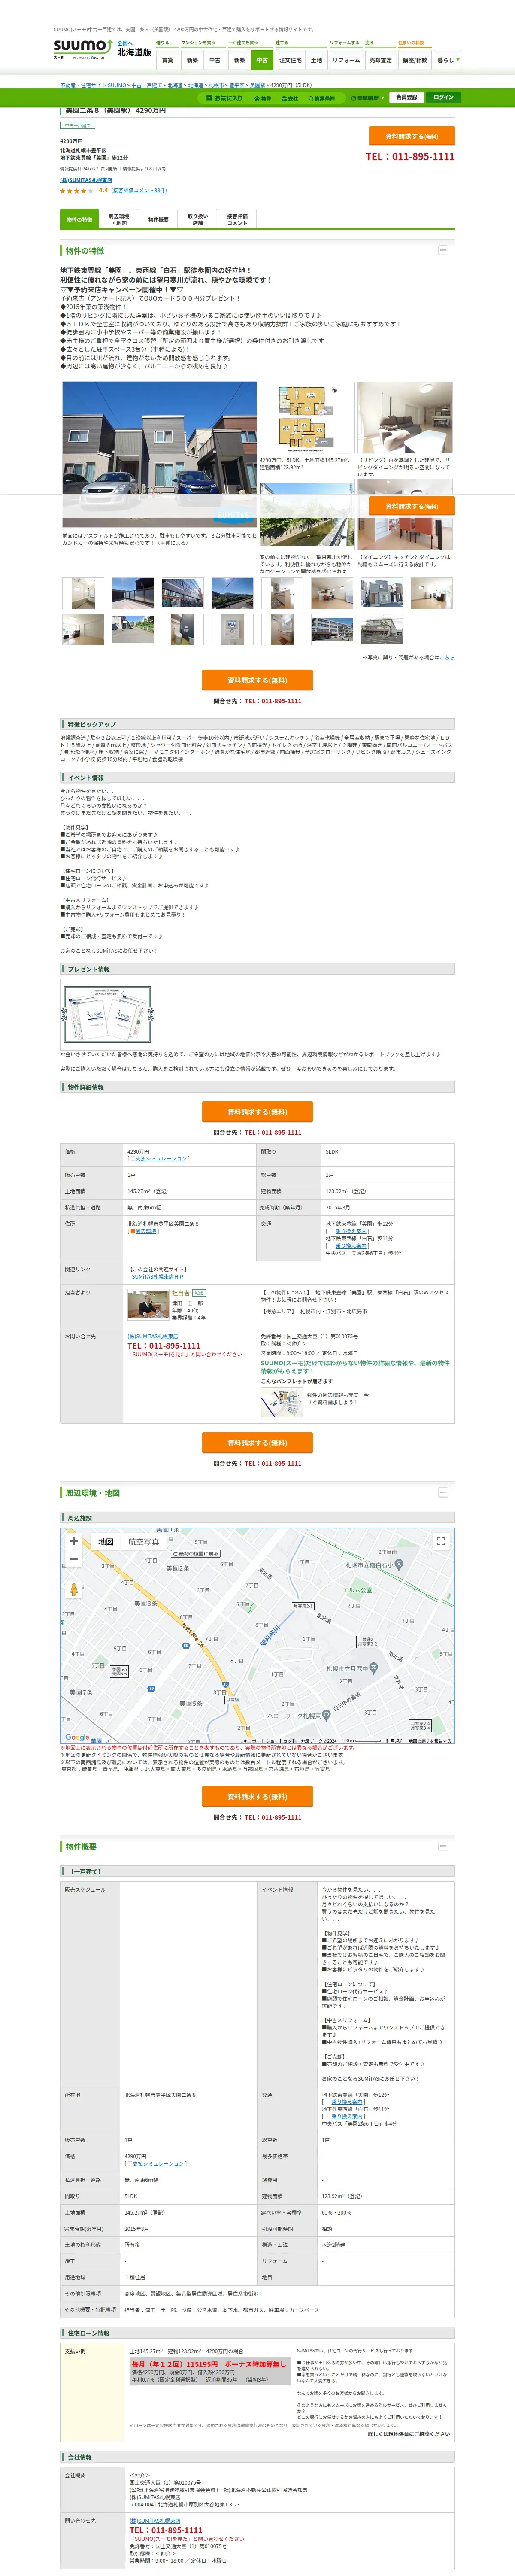Viewport: 515px width, 2576px height.
Task: Click the Google logo on map
Action: coord(77,1738)
